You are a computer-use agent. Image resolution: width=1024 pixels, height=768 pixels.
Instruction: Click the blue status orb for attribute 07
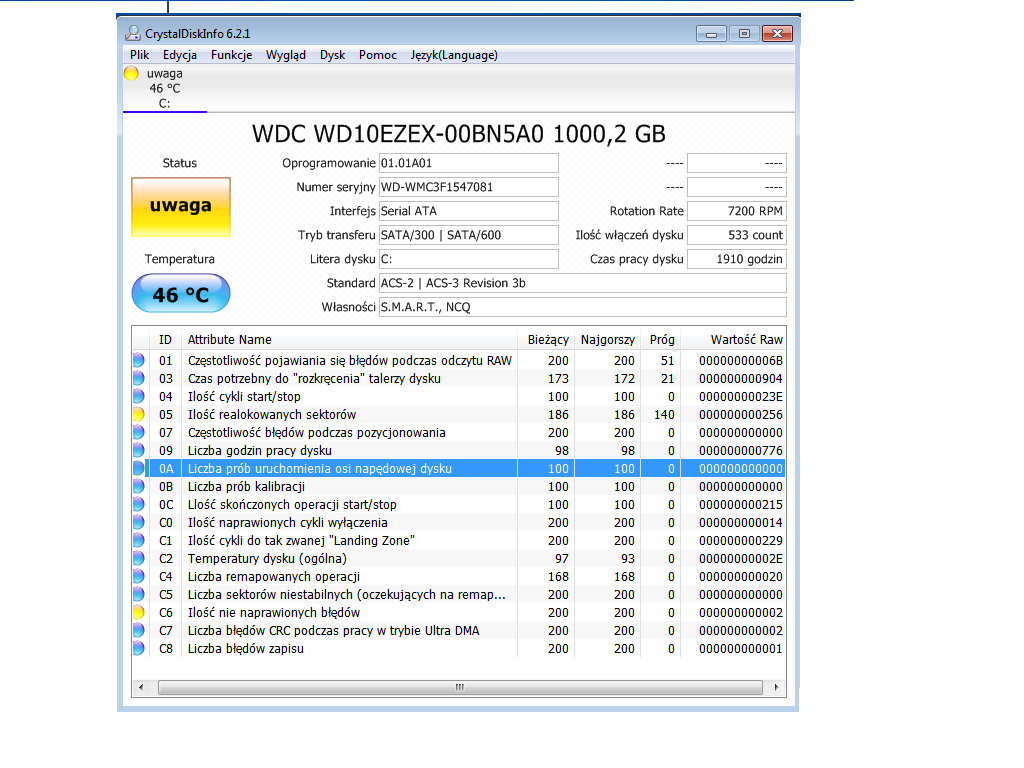pos(138,432)
